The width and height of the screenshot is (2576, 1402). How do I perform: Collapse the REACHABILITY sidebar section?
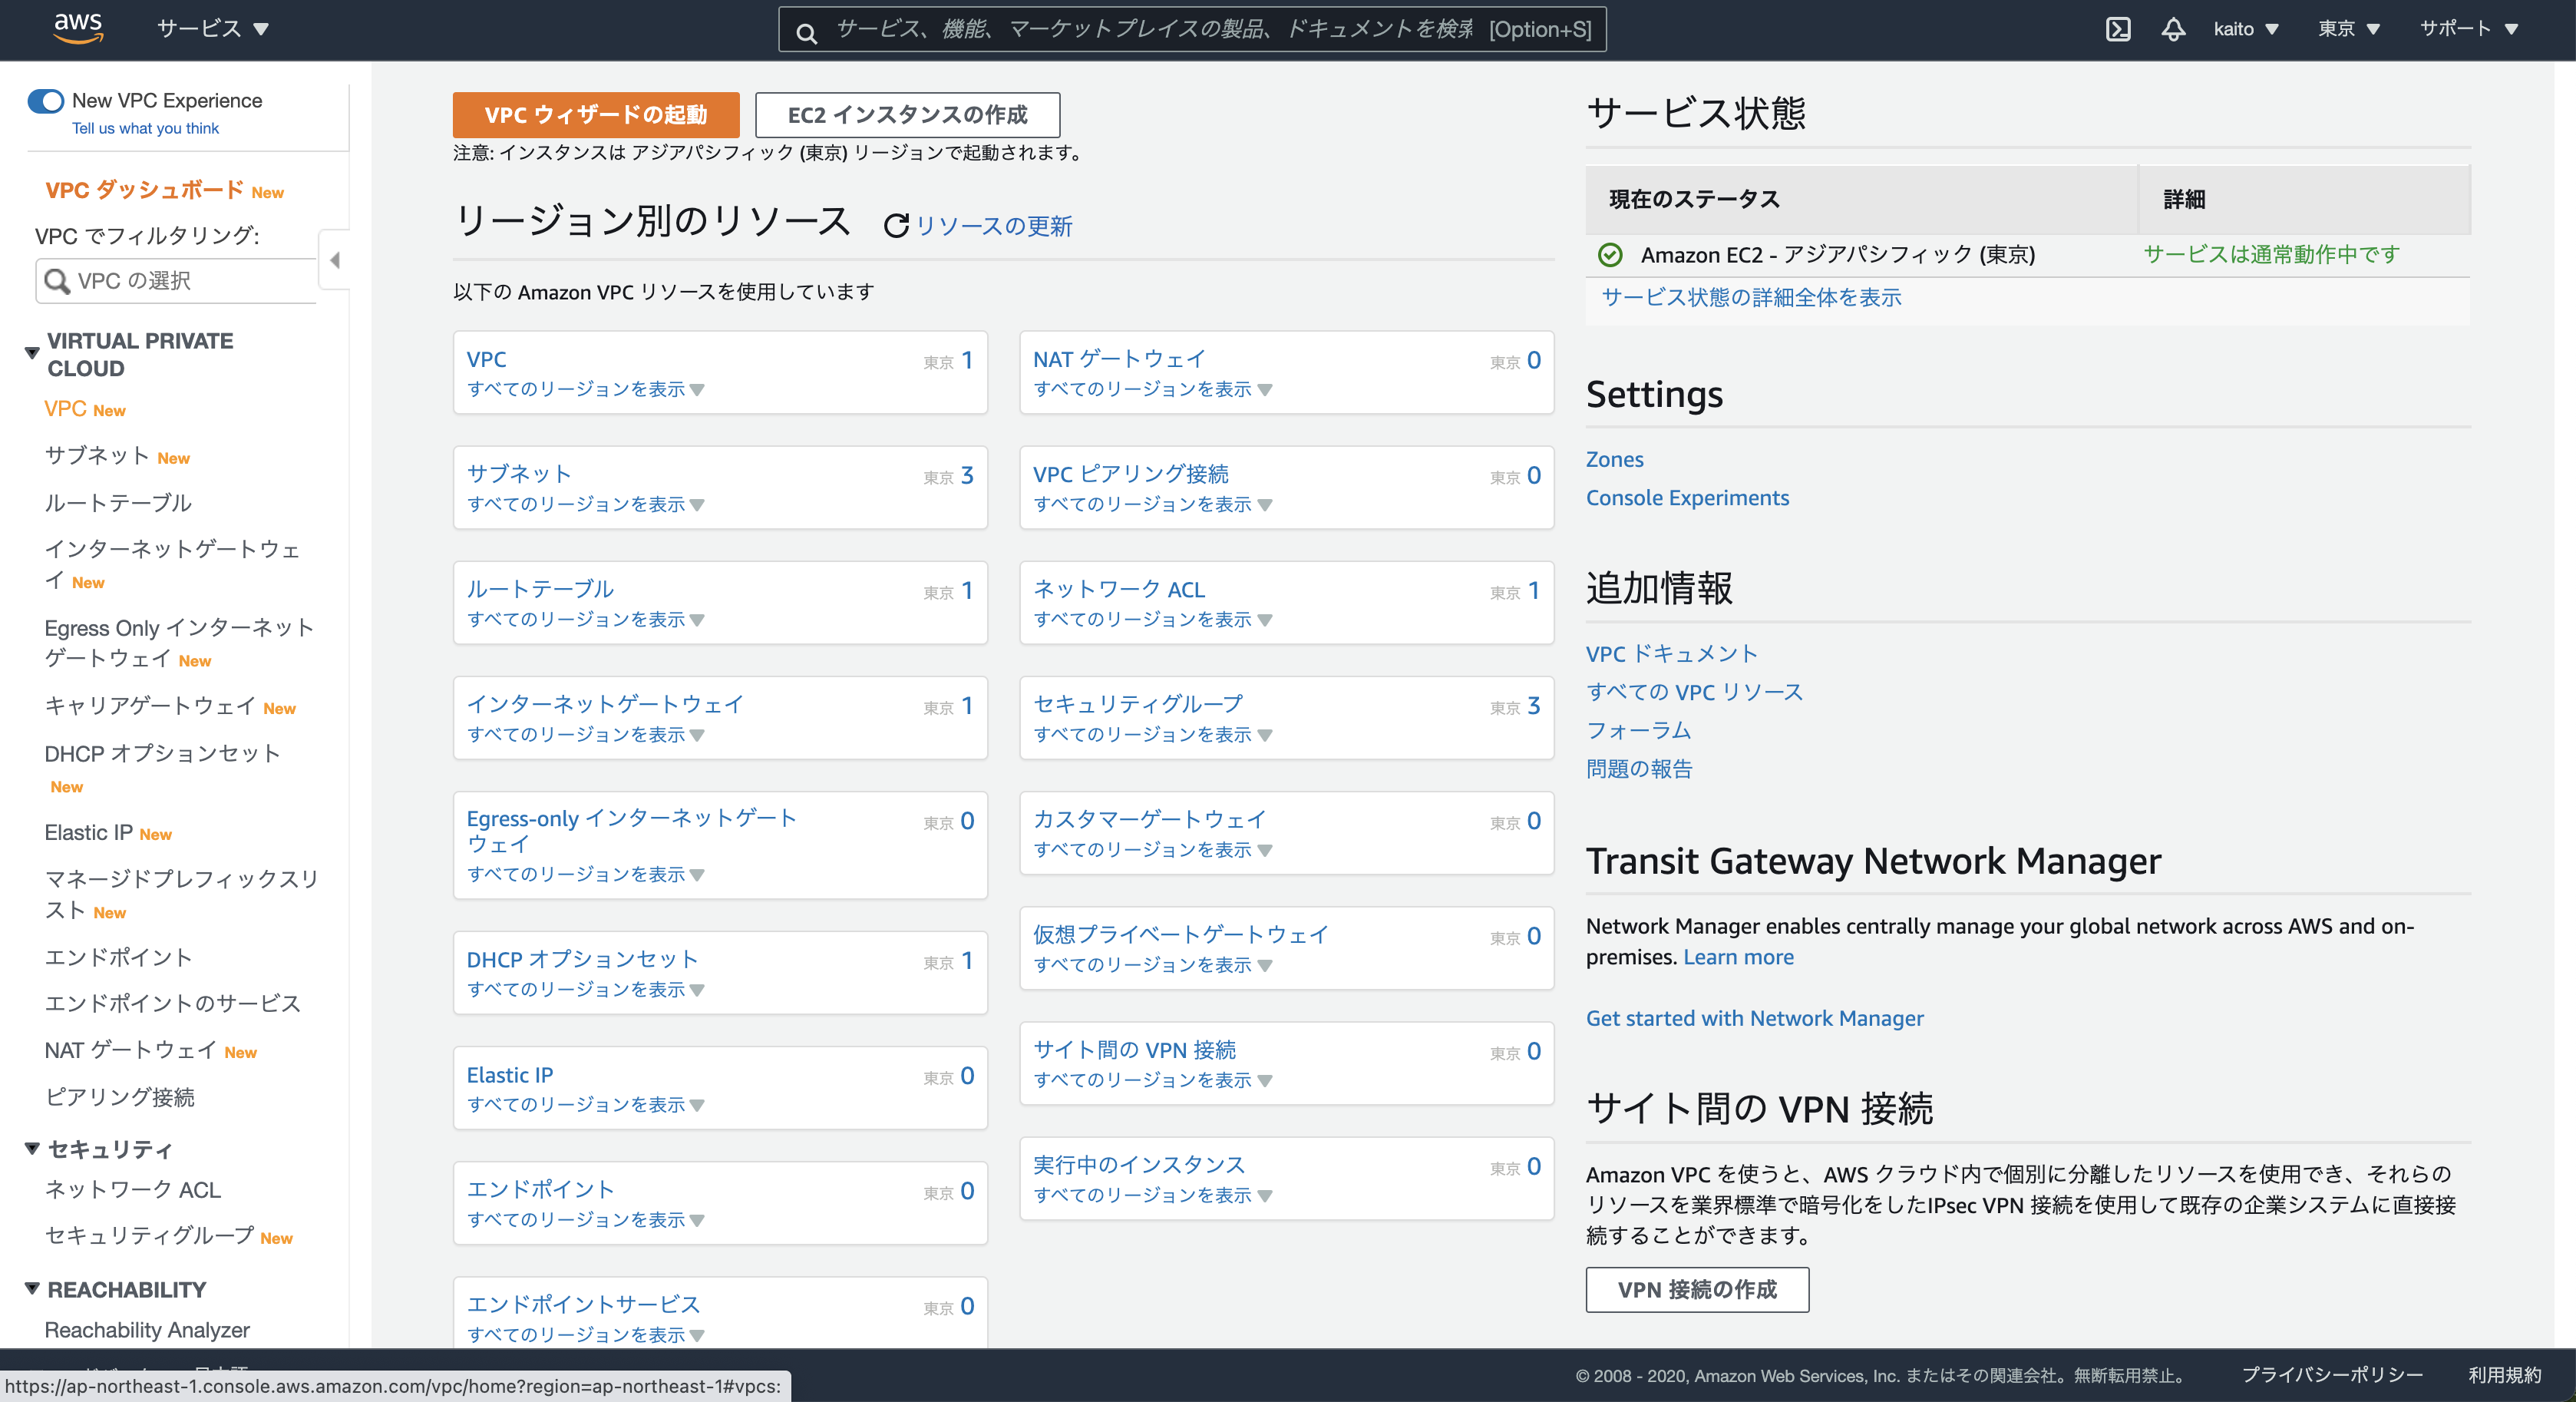tap(32, 1288)
